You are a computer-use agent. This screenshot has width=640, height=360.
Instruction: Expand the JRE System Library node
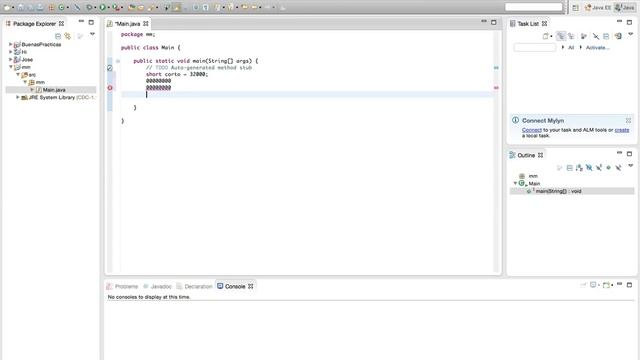click(18, 97)
